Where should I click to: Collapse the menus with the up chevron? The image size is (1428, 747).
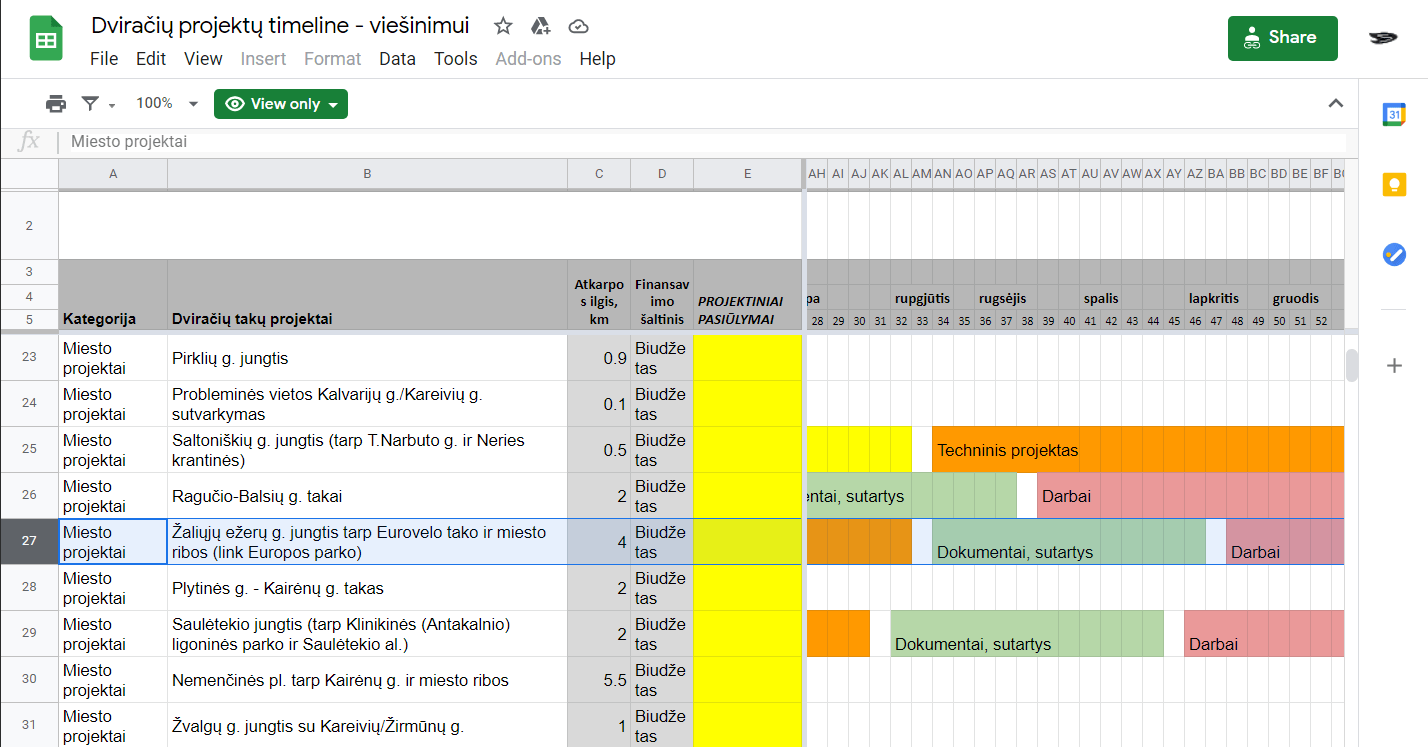(1335, 103)
